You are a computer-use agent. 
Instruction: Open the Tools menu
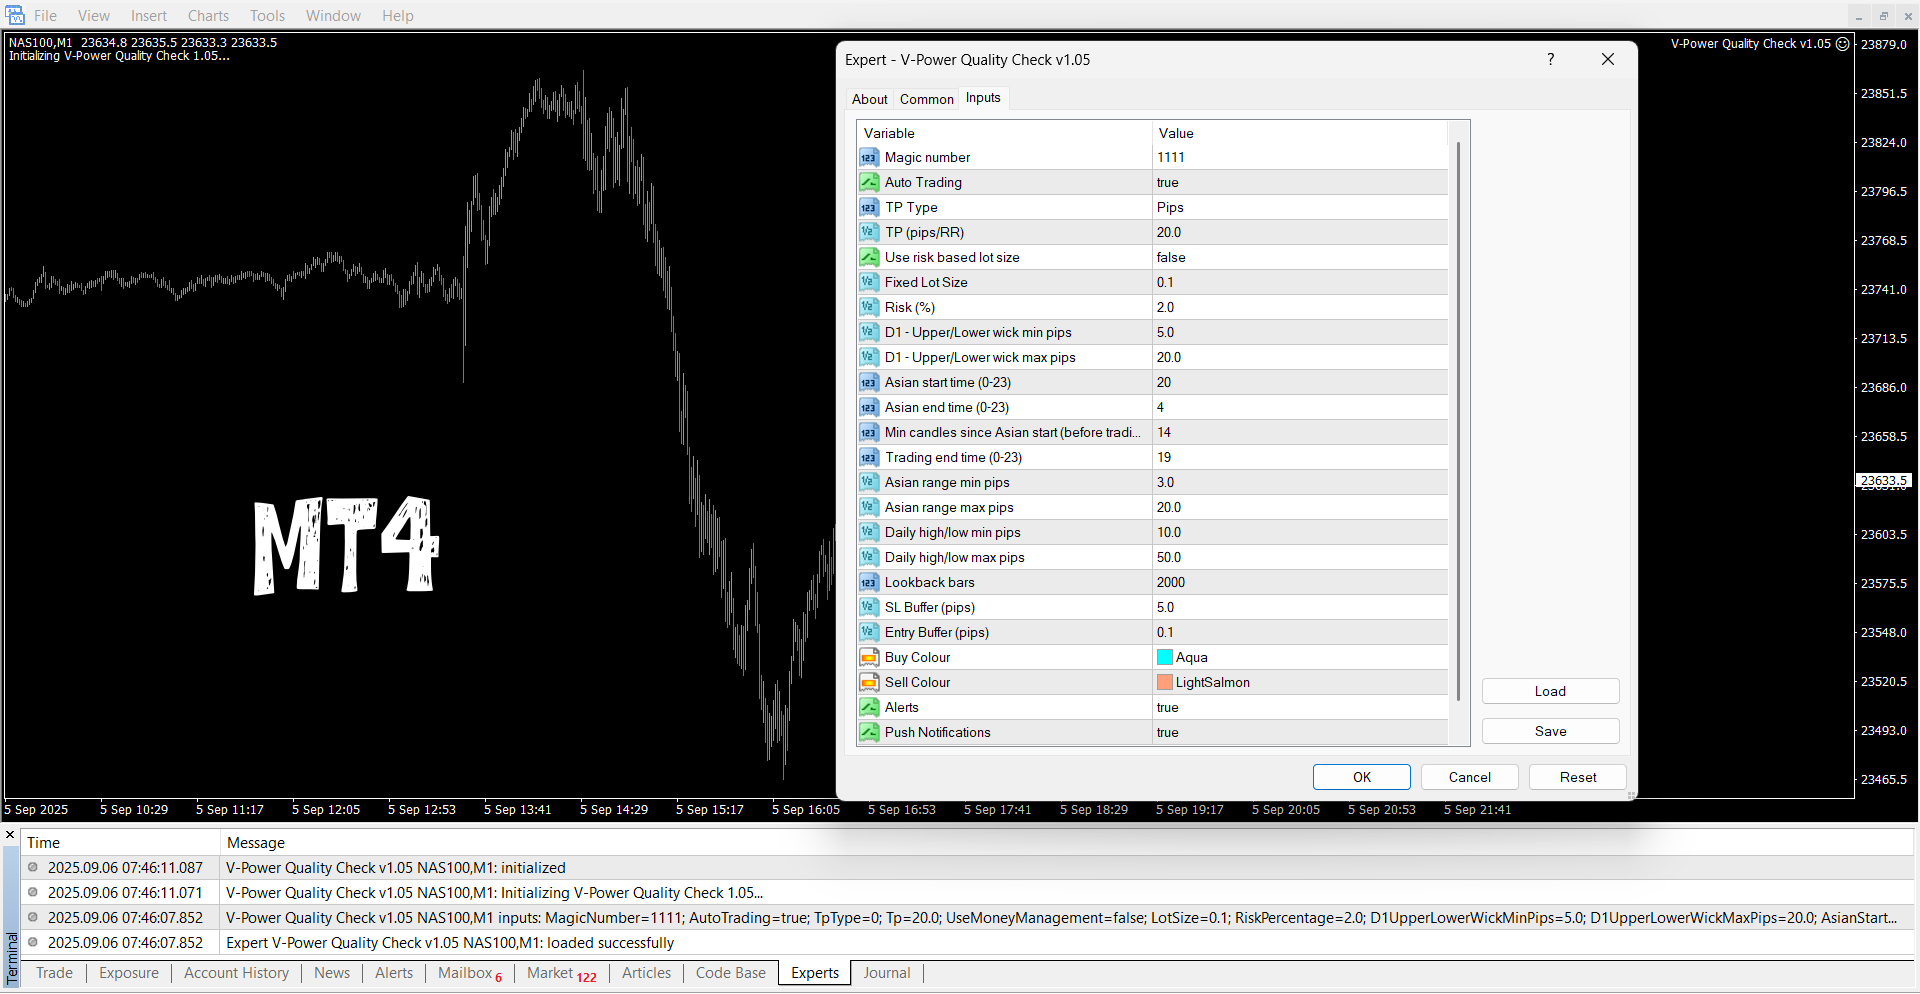pyautogui.click(x=267, y=16)
